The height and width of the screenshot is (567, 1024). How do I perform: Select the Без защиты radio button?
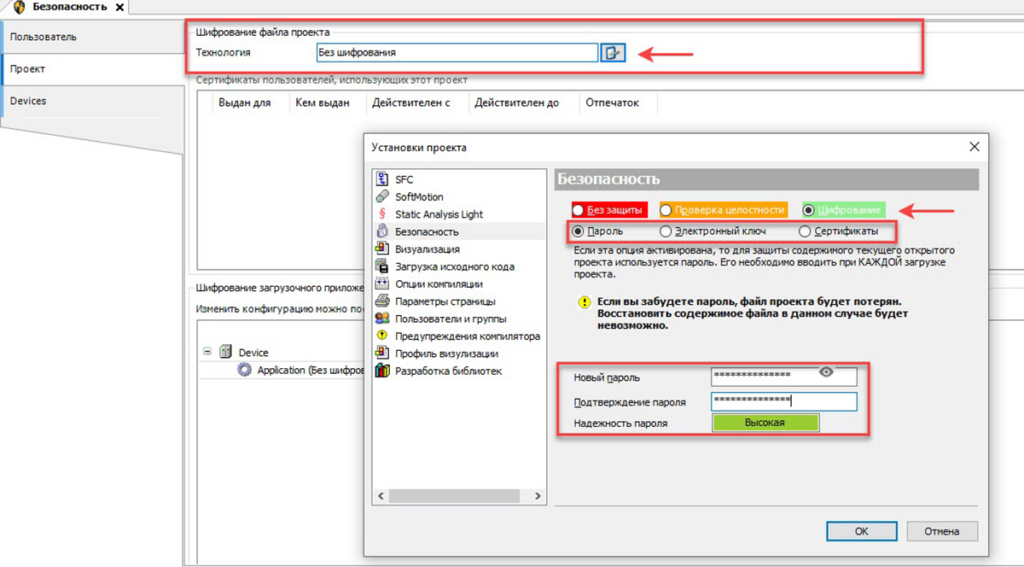pyautogui.click(x=579, y=210)
